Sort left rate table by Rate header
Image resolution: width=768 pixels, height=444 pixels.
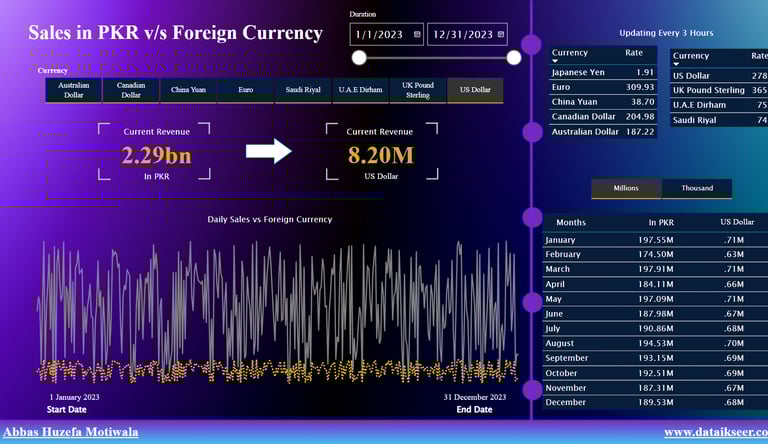pyautogui.click(x=634, y=53)
